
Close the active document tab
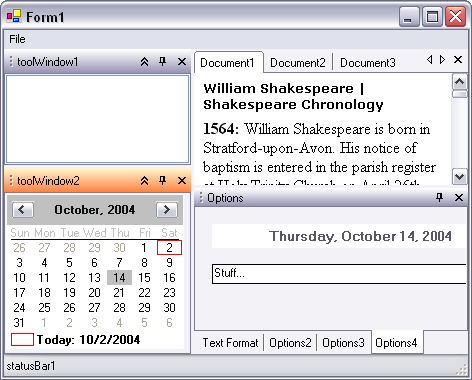(458, 60)
